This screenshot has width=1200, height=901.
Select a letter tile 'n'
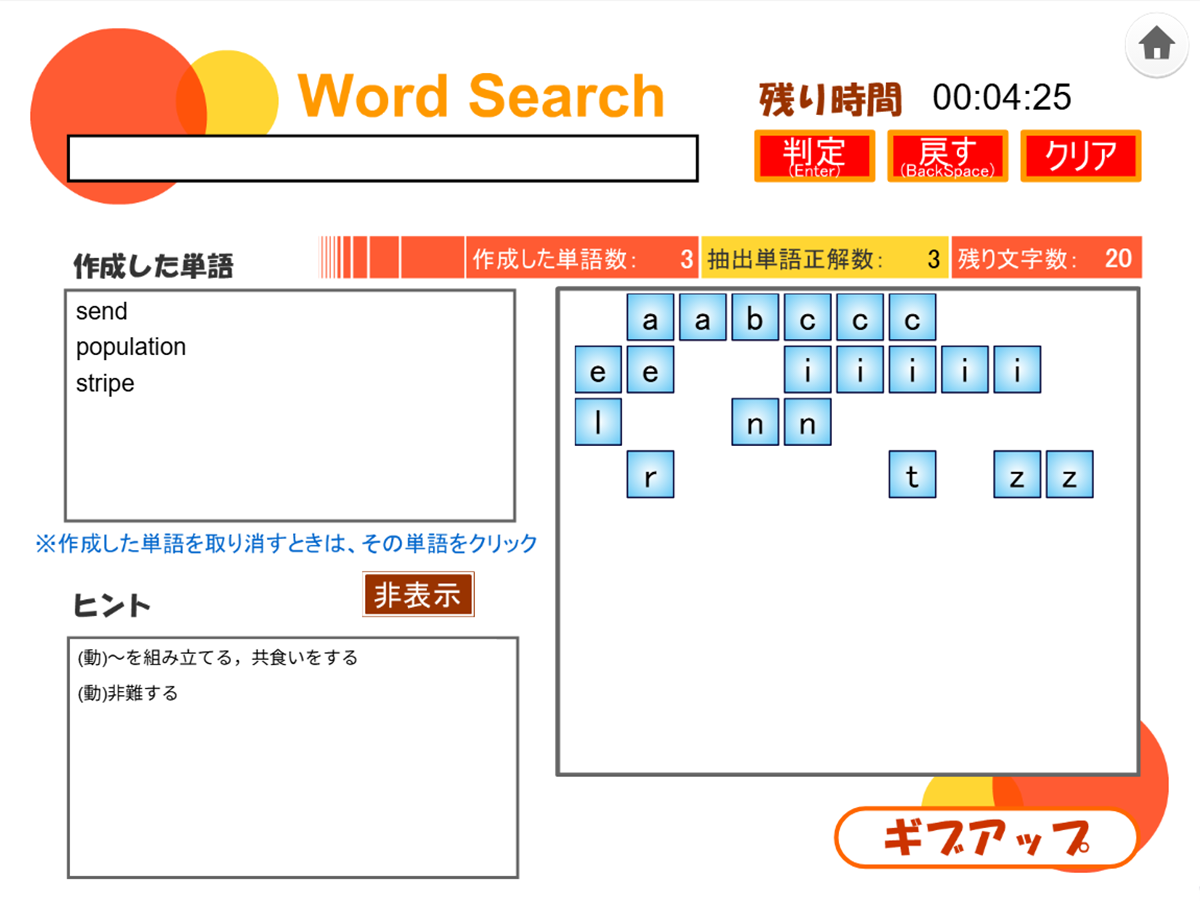click(754, 422)
